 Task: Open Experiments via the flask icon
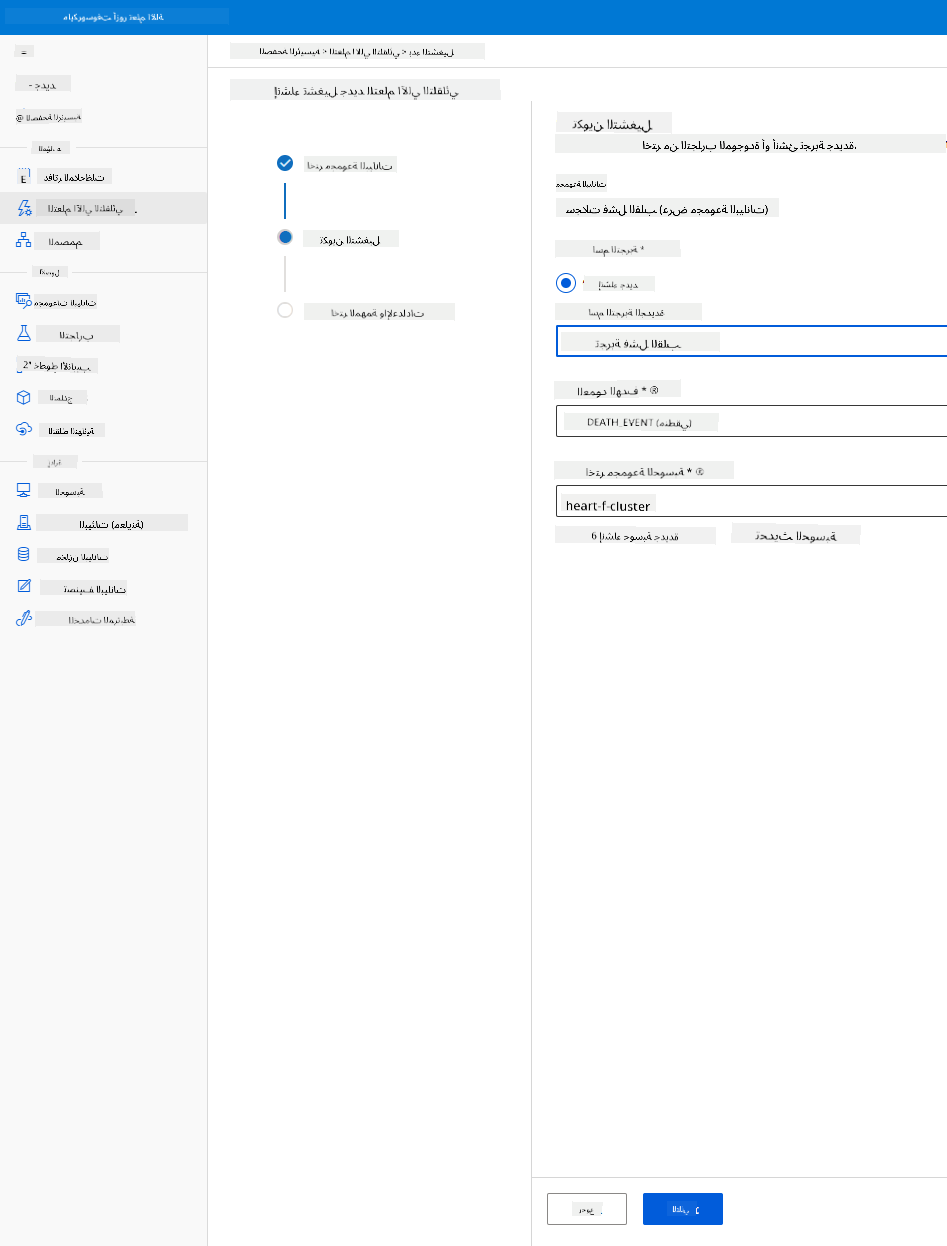[25, 333]
